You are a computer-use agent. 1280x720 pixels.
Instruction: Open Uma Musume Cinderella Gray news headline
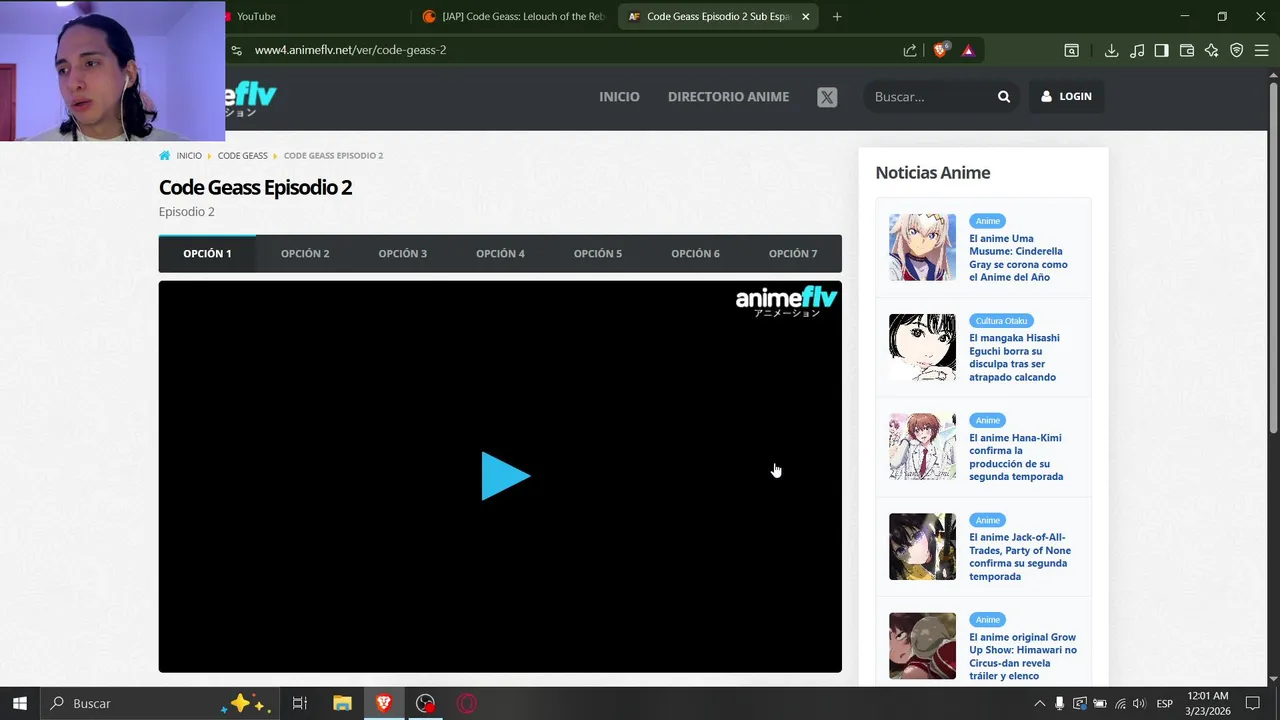[x=1018, y=258]
